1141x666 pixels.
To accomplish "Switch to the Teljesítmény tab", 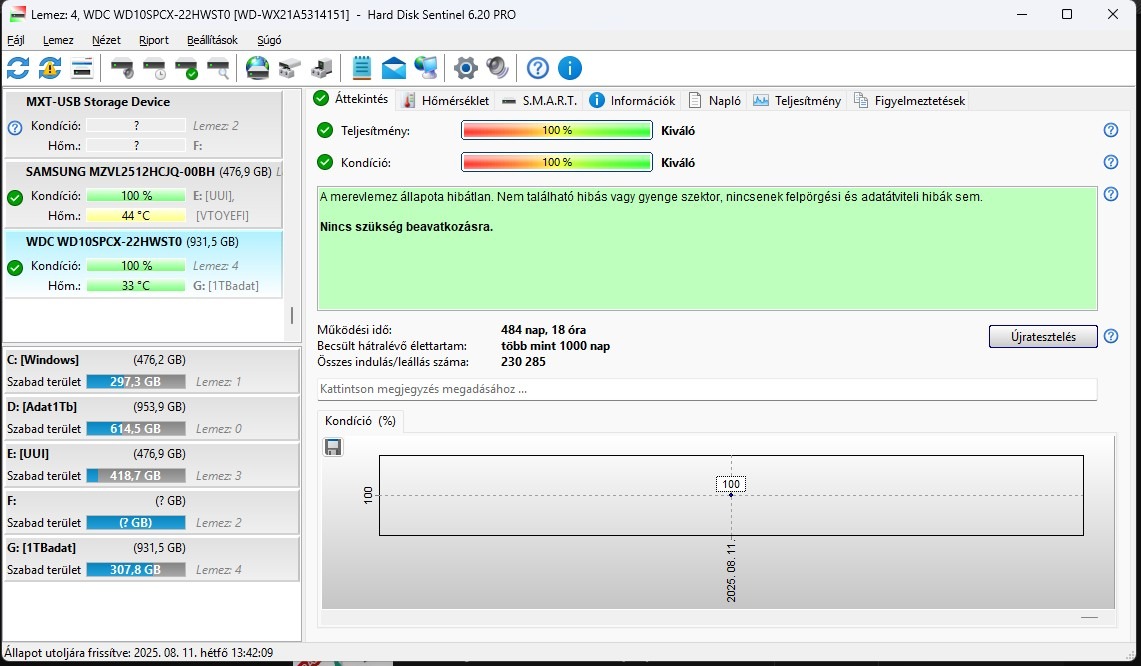I will (x=798, y=100).
